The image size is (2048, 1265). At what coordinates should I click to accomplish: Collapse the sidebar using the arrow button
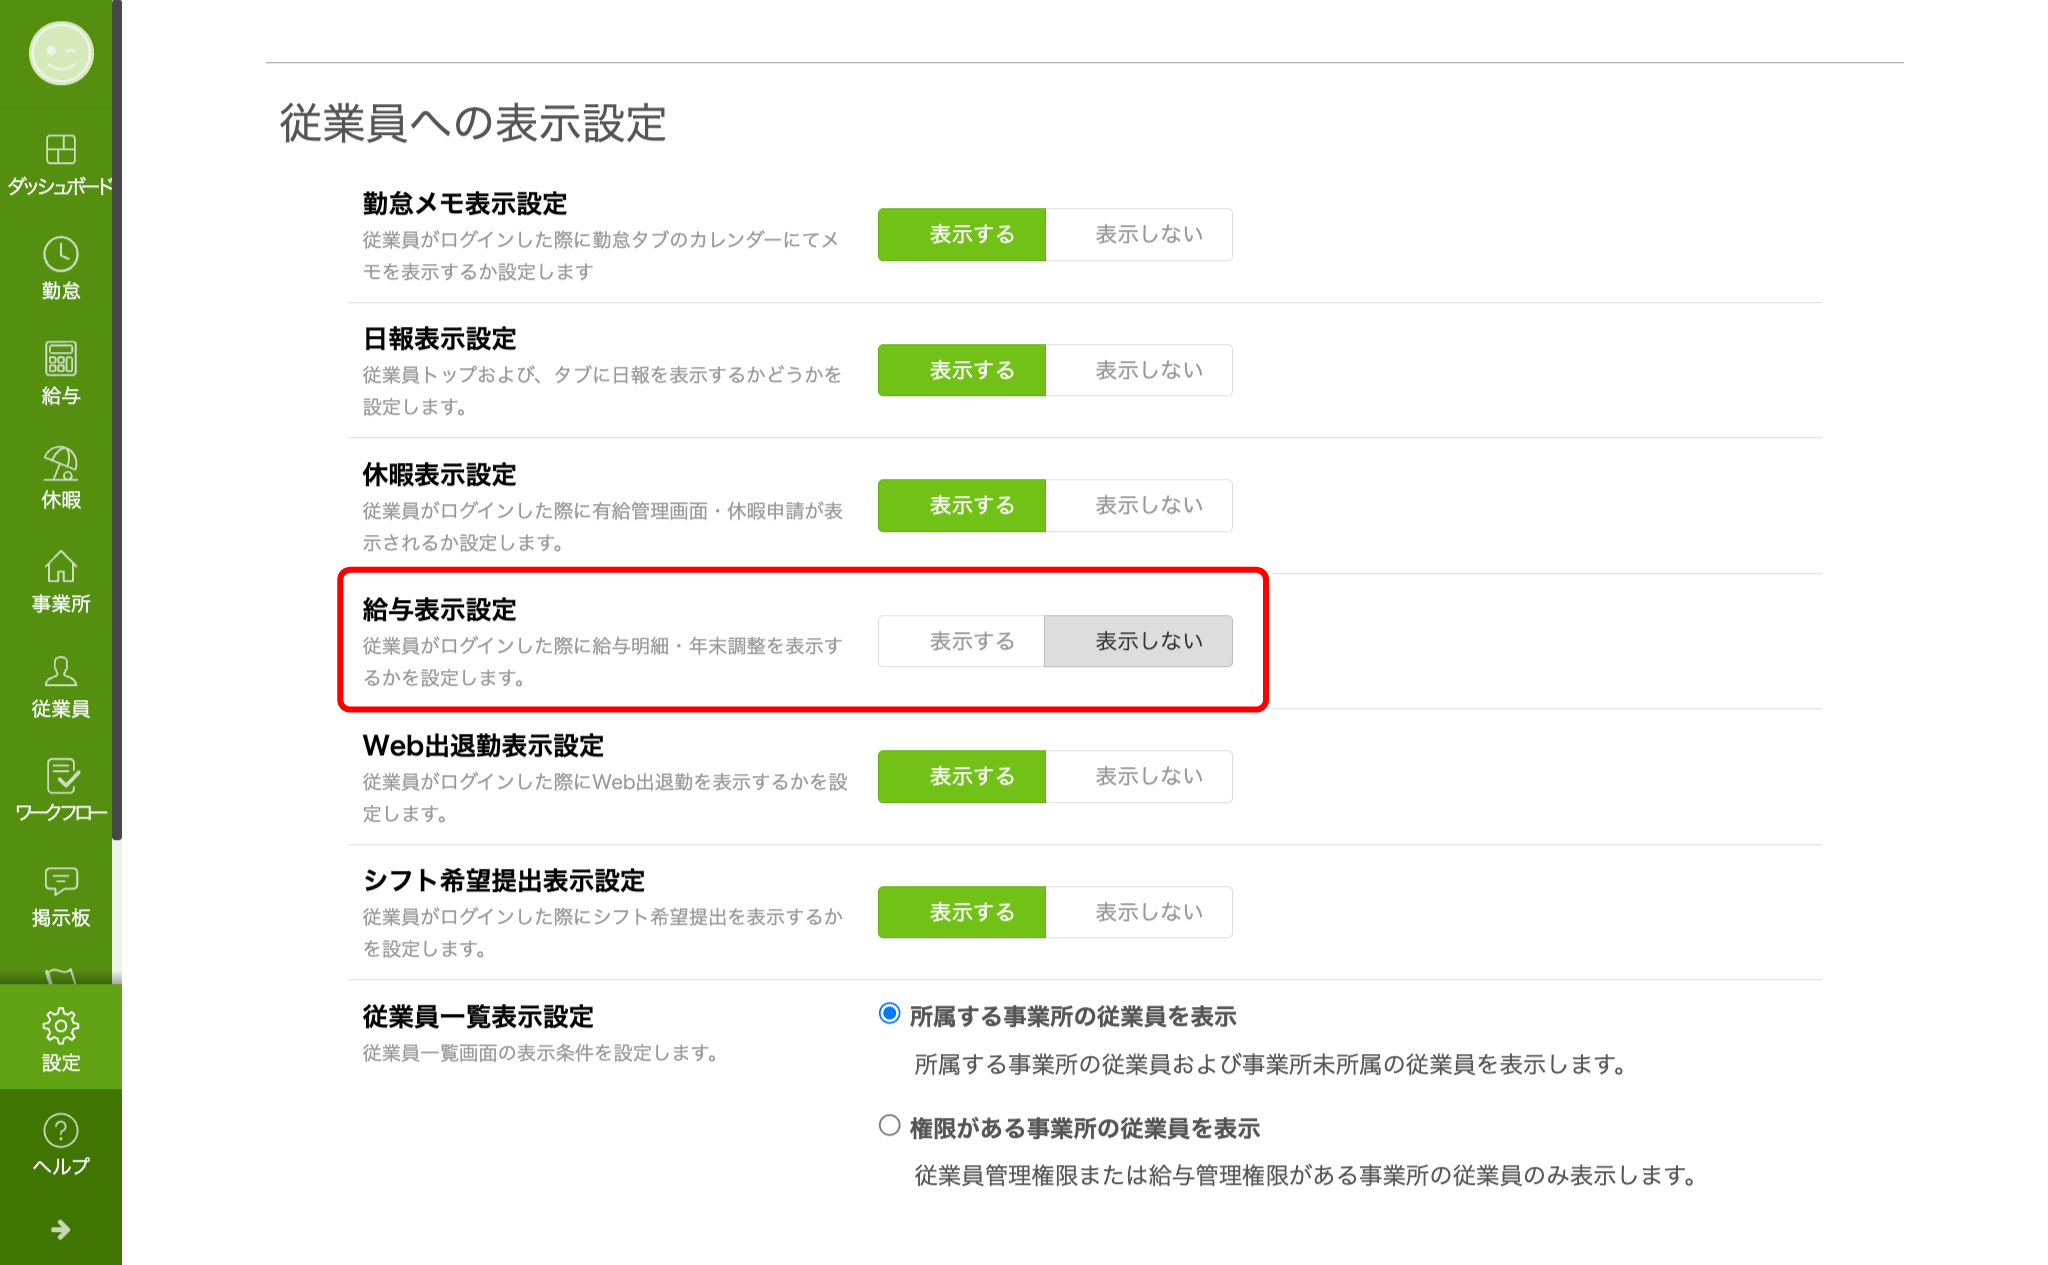[61, 1230]
